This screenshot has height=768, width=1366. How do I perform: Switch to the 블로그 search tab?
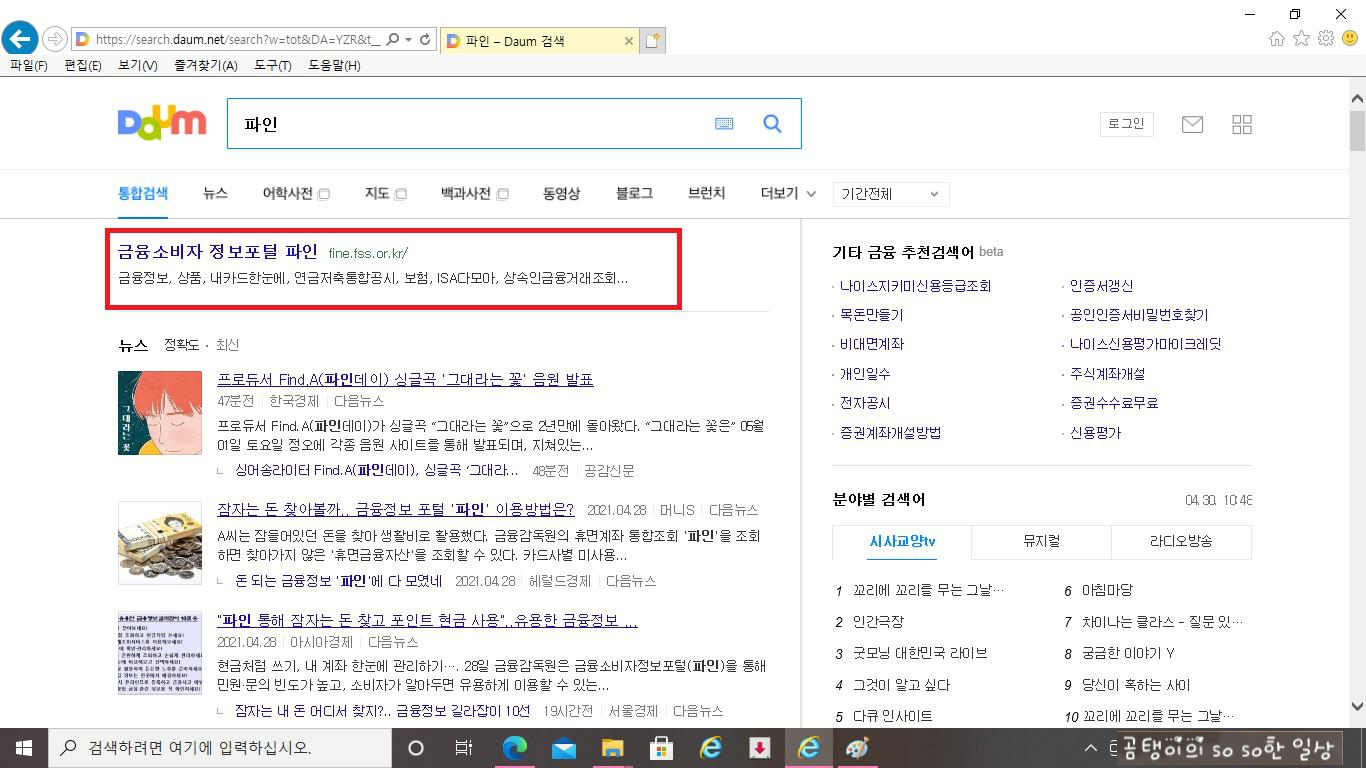(634, 193)
